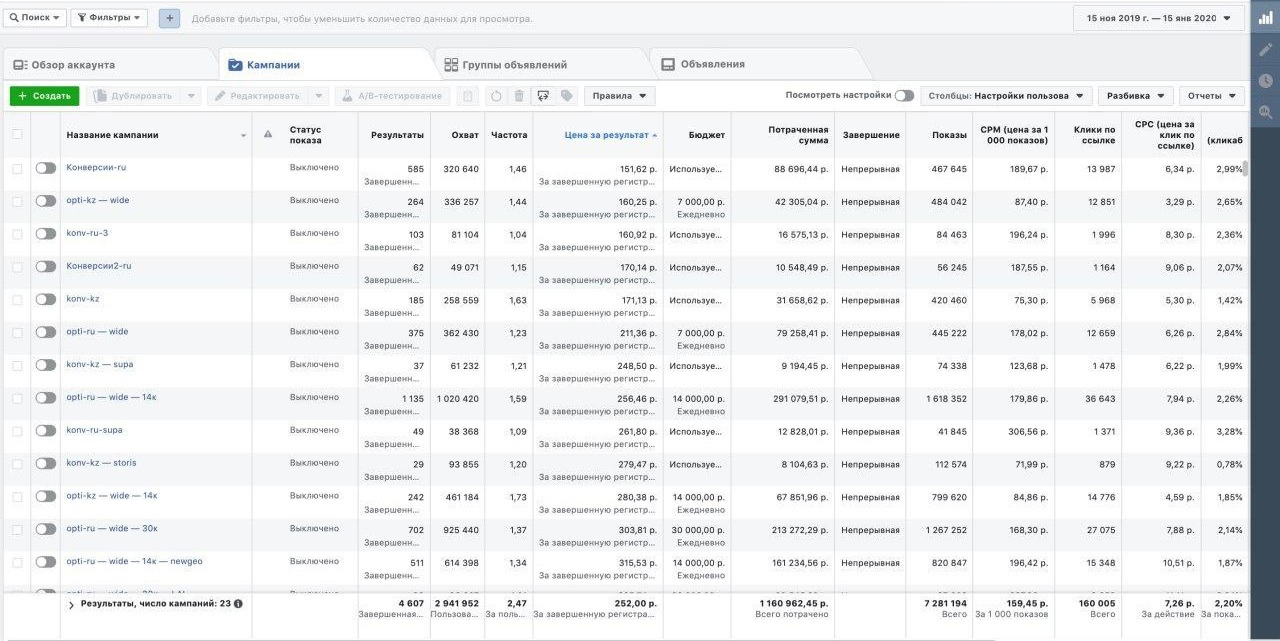Open the Отчеты dropdown

coord(1211,96)
